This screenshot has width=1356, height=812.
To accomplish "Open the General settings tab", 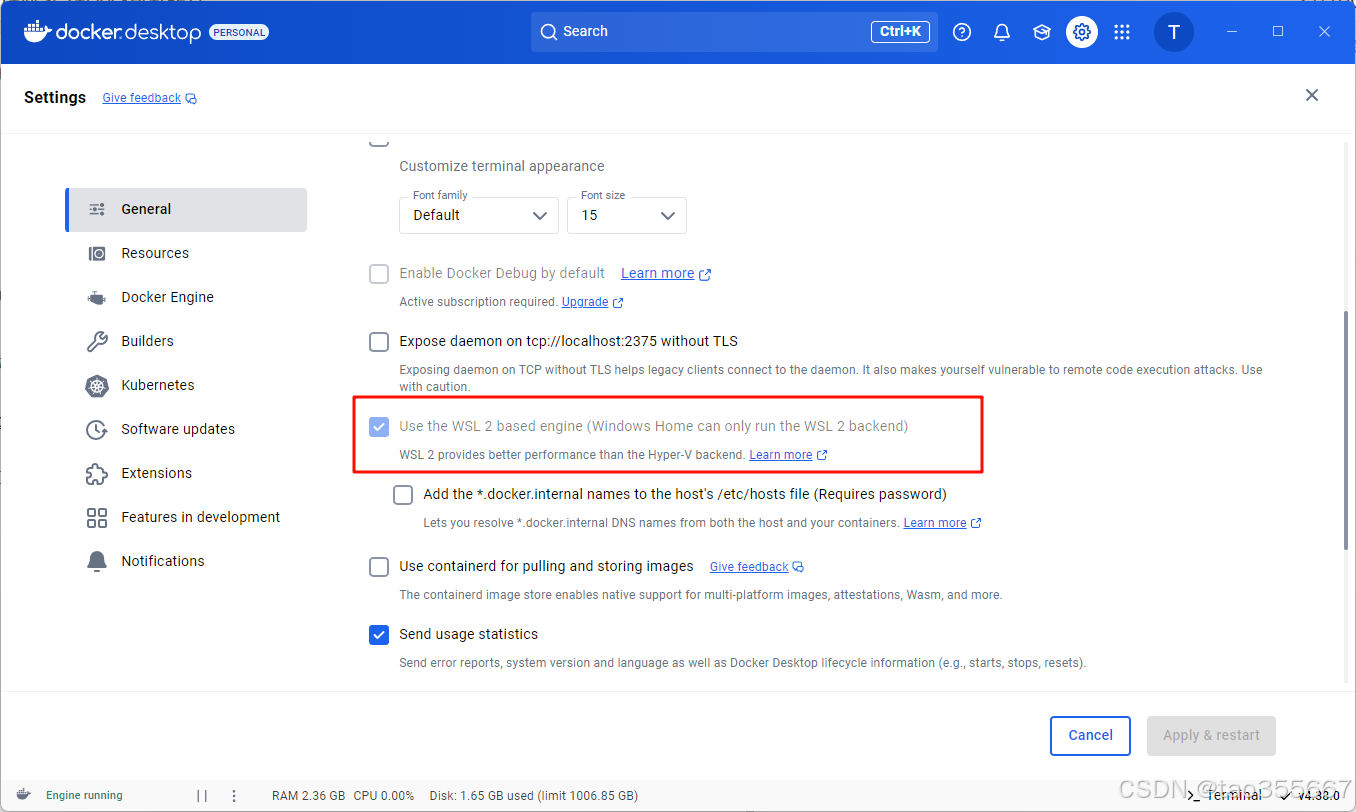I will tap(187, 210).
